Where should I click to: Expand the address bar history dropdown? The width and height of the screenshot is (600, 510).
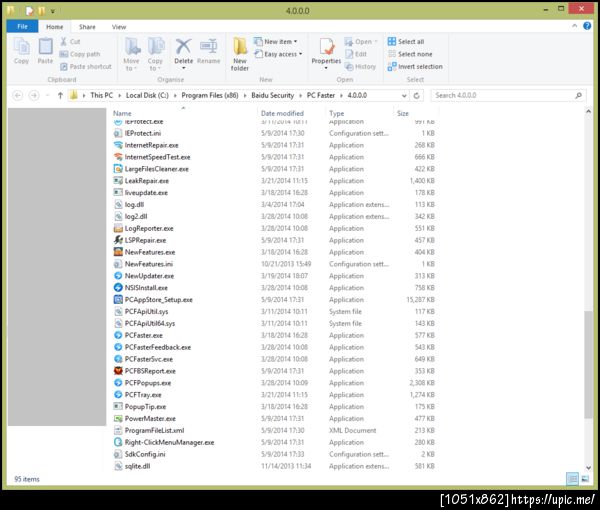pyautogui.click(x=404, y=96)
